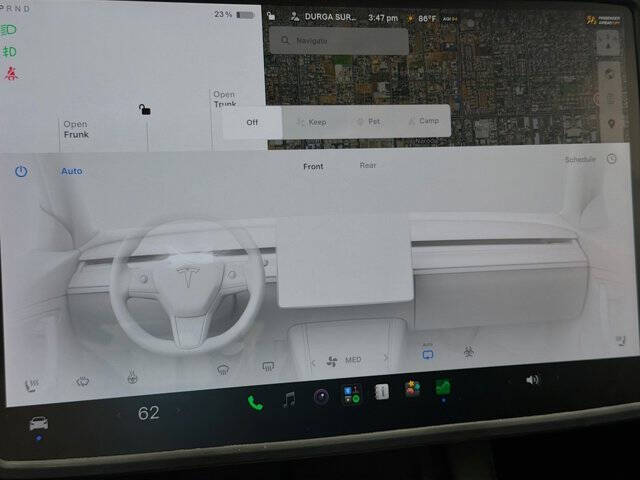Toggle the bioweapon defense biohazard icon
Screen dimensions: 640x480
click(469, 352)
